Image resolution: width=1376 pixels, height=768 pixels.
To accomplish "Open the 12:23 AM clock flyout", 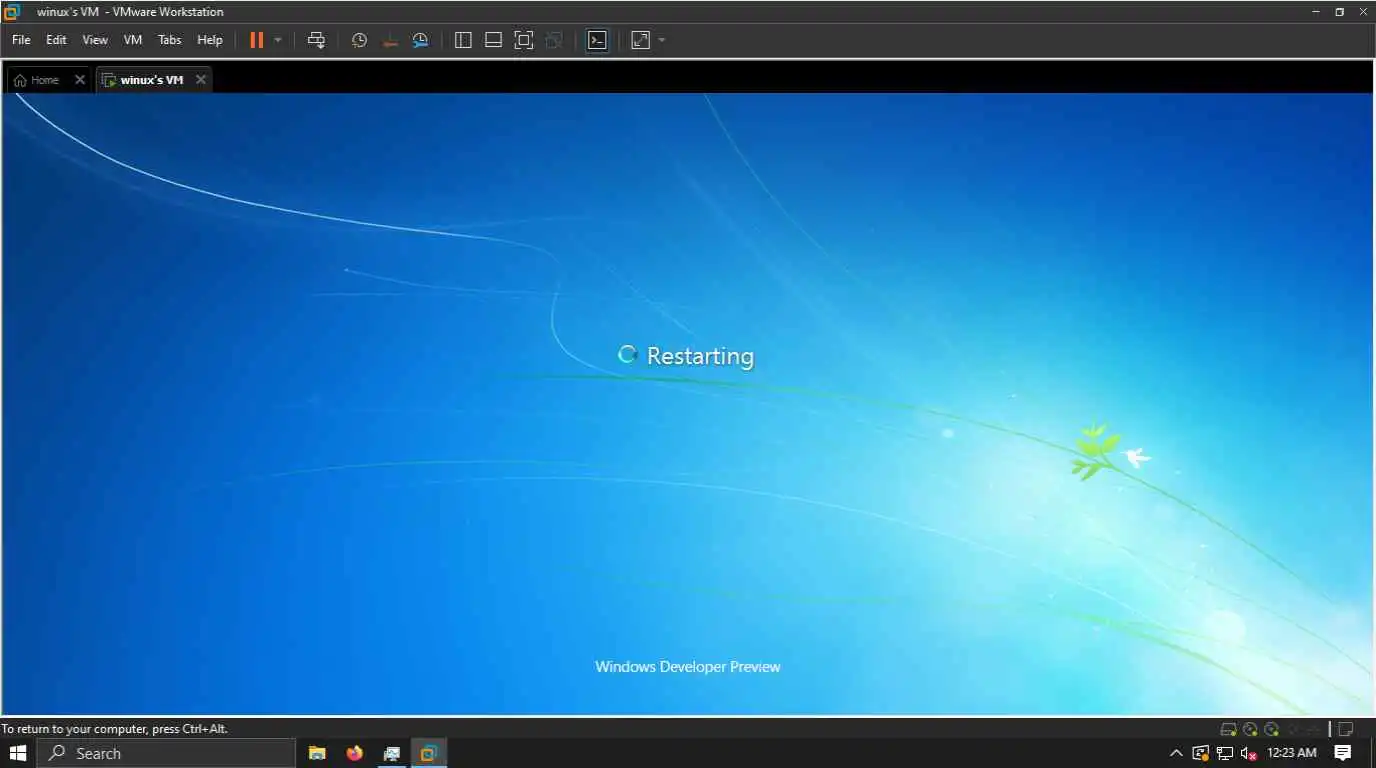I will (x=1292, y=753).
